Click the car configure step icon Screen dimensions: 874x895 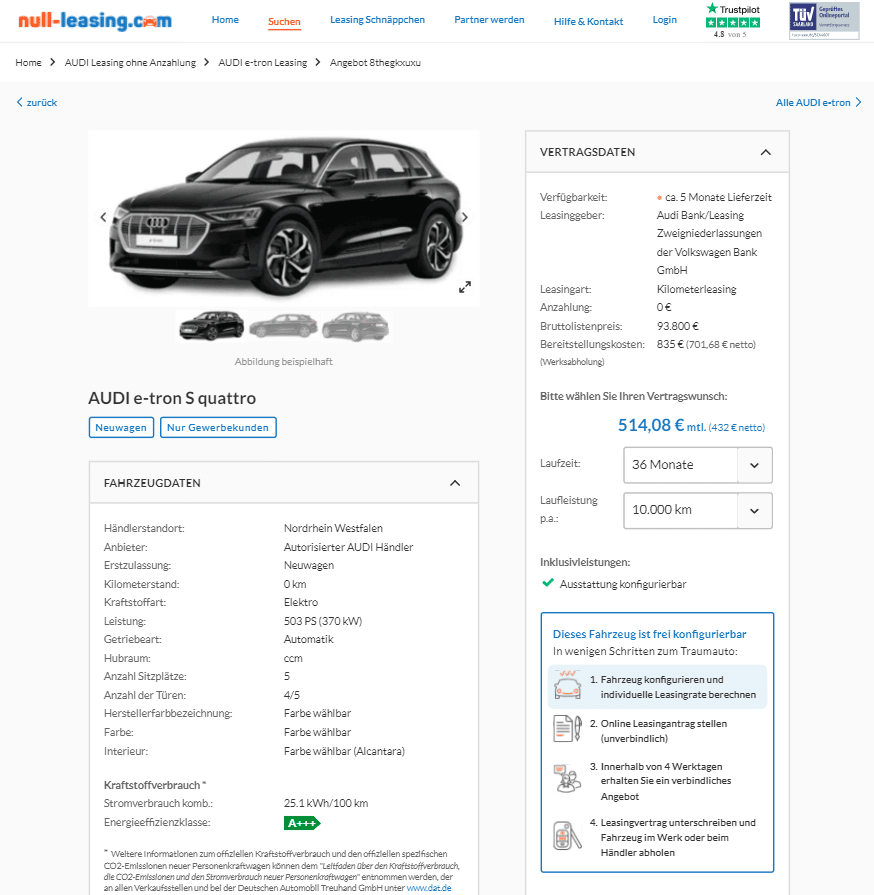567,685
